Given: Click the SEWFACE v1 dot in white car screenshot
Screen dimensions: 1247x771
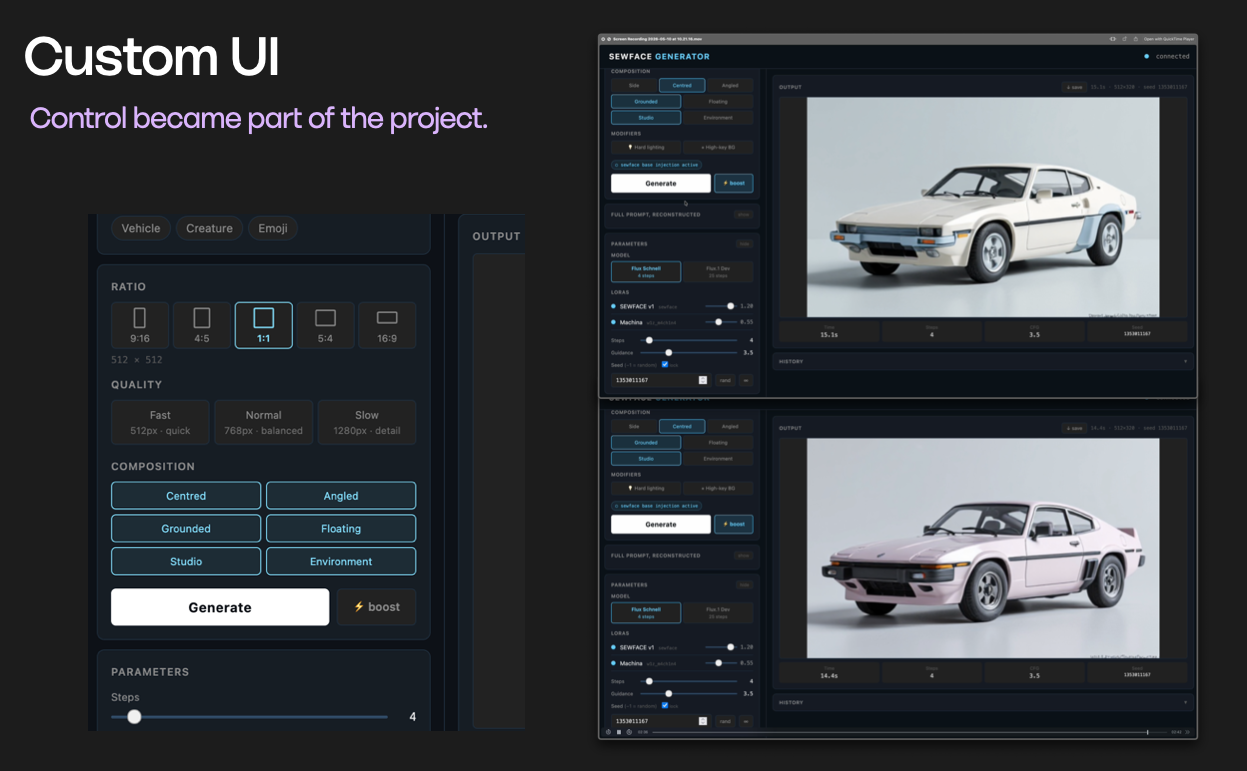Looking at the screenshot, I should [x=613, y=307].
